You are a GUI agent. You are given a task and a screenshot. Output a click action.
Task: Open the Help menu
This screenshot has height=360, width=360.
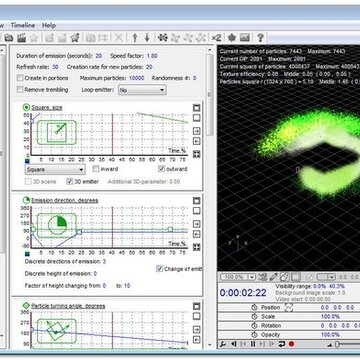pos(49,25)
